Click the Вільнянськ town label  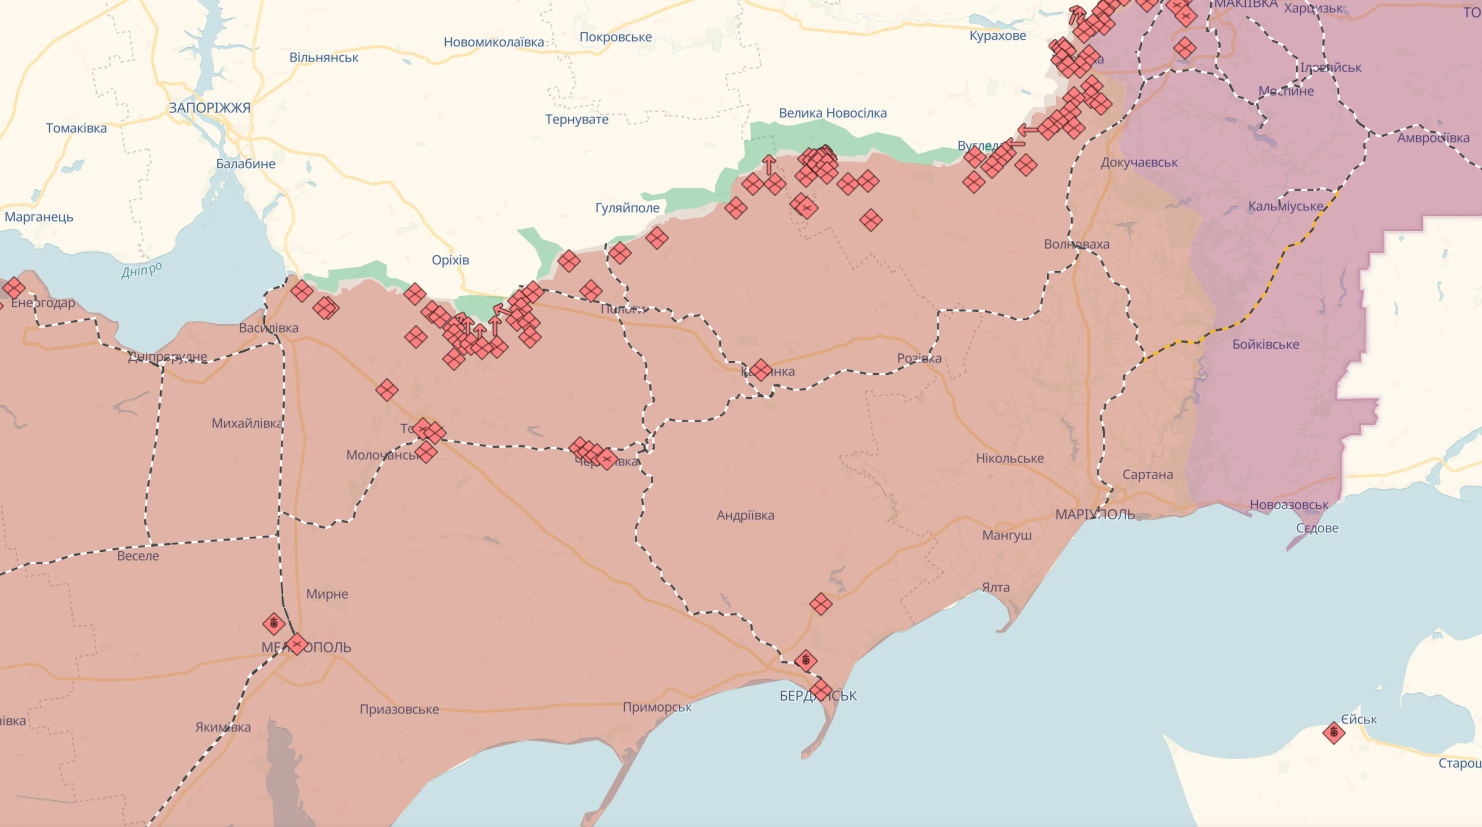pyautogui.click(x=324, y=58)
